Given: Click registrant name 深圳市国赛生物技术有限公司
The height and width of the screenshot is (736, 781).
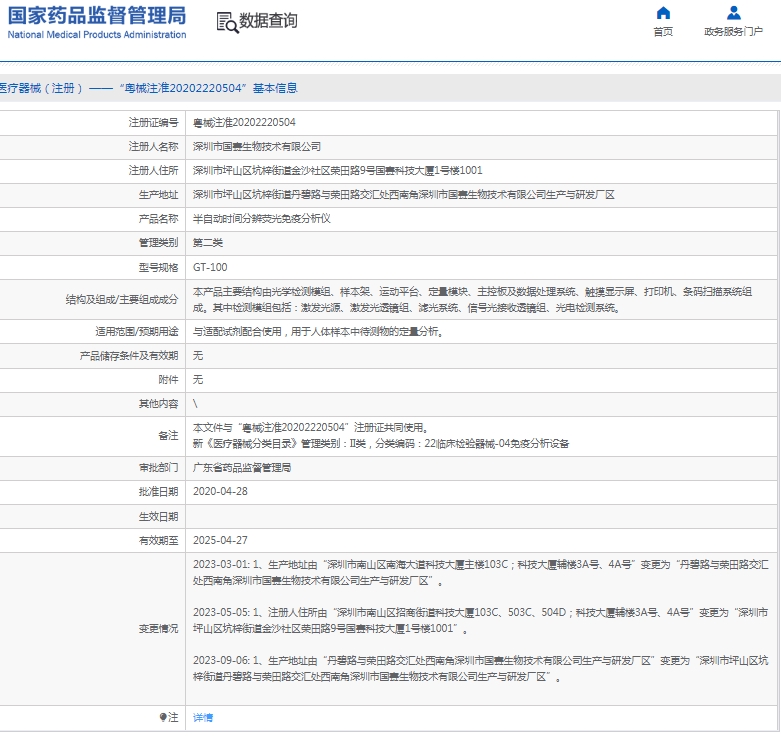Looking at the screenshot, I should (x=257, y=146).
